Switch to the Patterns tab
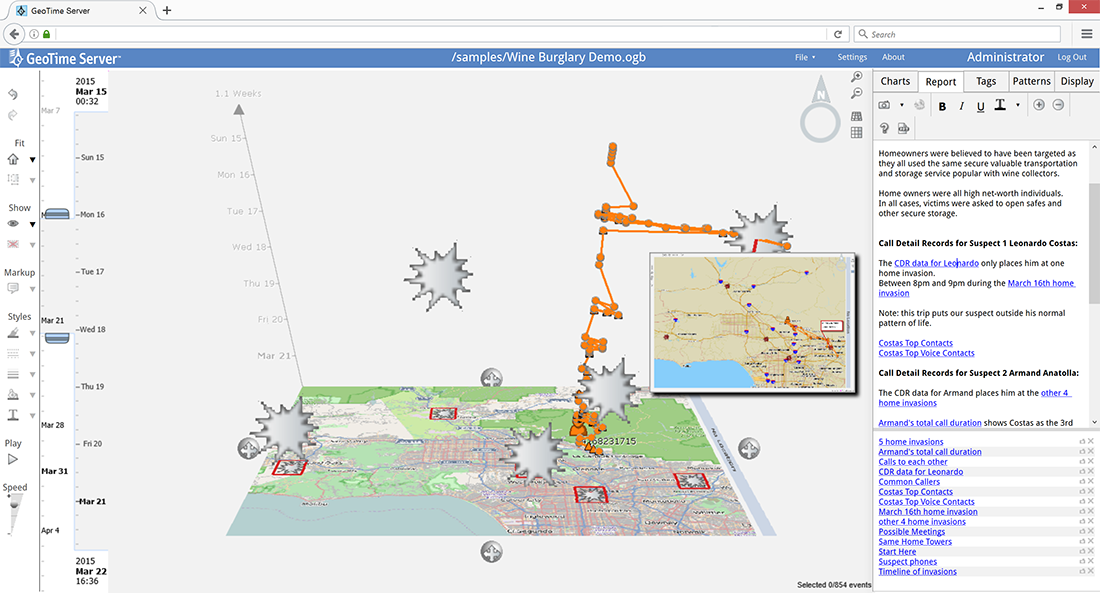Image resolution: width=1100 pixels, height=593 pixels. (1031, 81)
